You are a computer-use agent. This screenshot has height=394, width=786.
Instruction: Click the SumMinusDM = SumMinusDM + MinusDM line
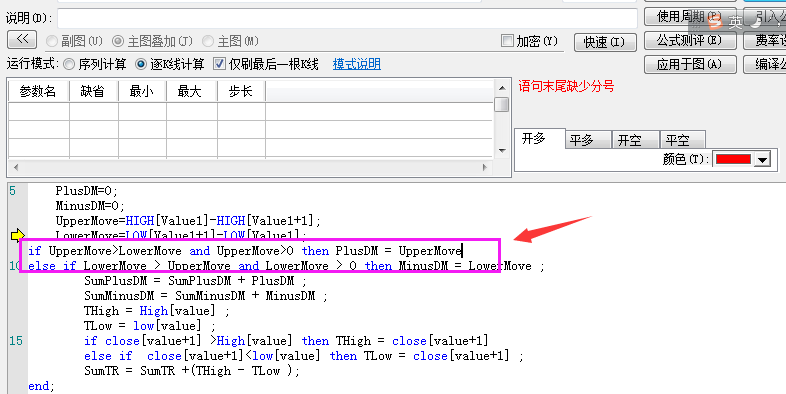click(206, 296)
